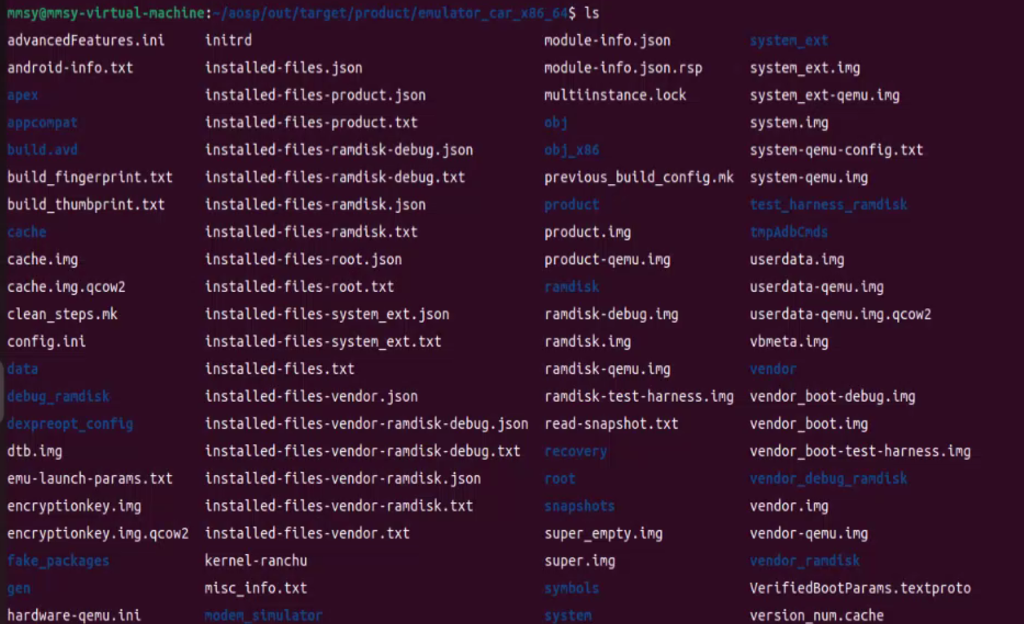
Task: Select the modem_simulator directory name
Action: [263, 615]
